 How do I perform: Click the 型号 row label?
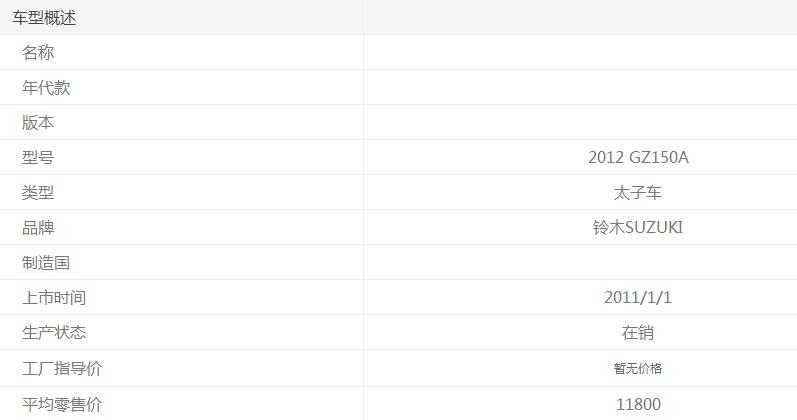[x=38, y=158]
